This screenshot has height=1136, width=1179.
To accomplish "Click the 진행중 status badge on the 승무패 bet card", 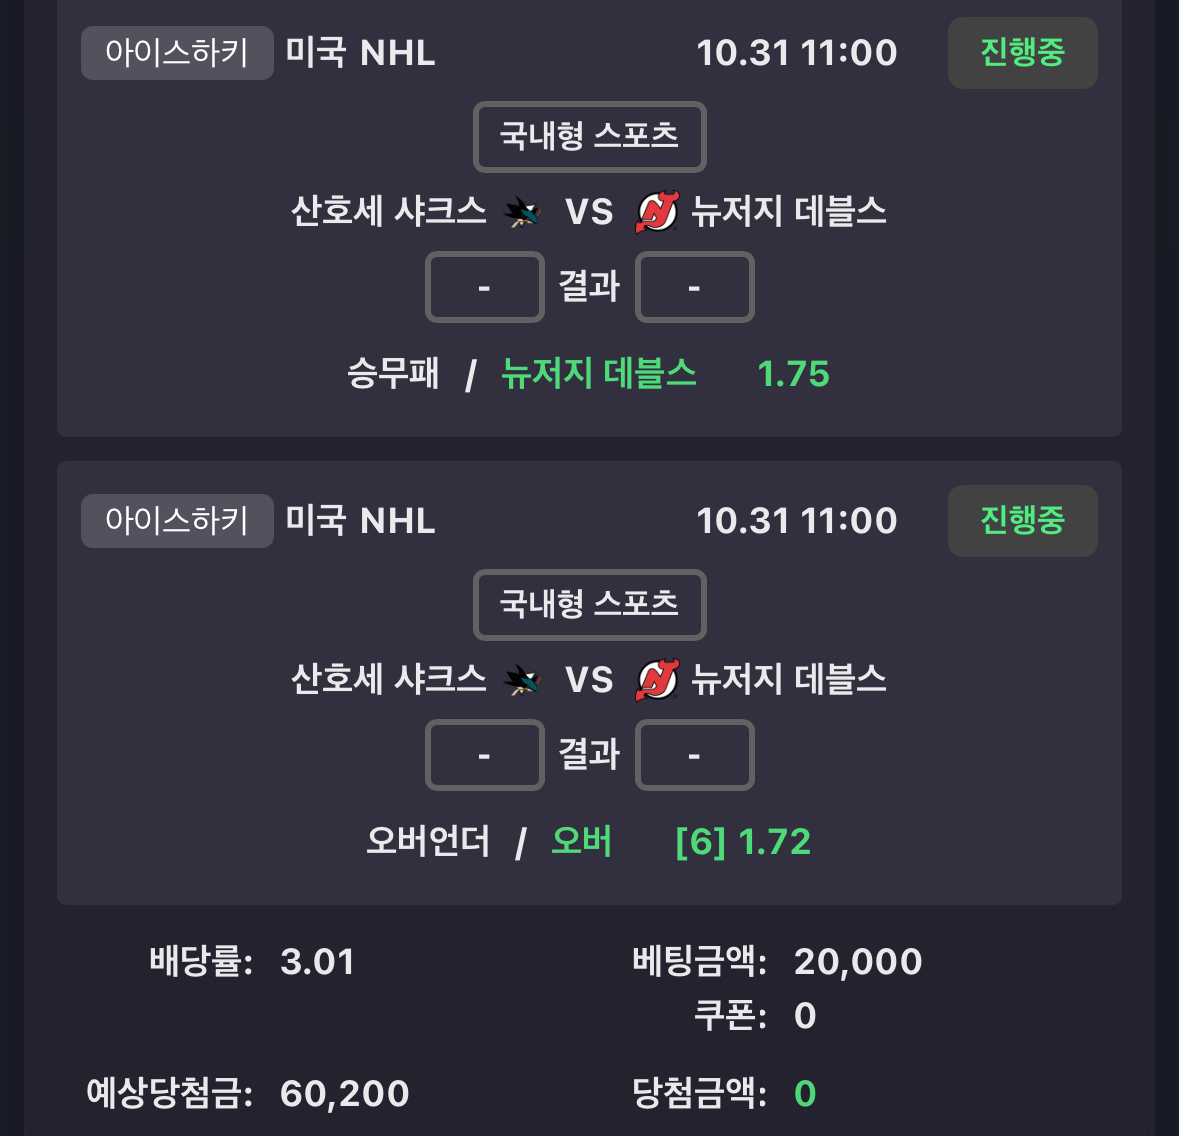I will tap(1022, 53).
